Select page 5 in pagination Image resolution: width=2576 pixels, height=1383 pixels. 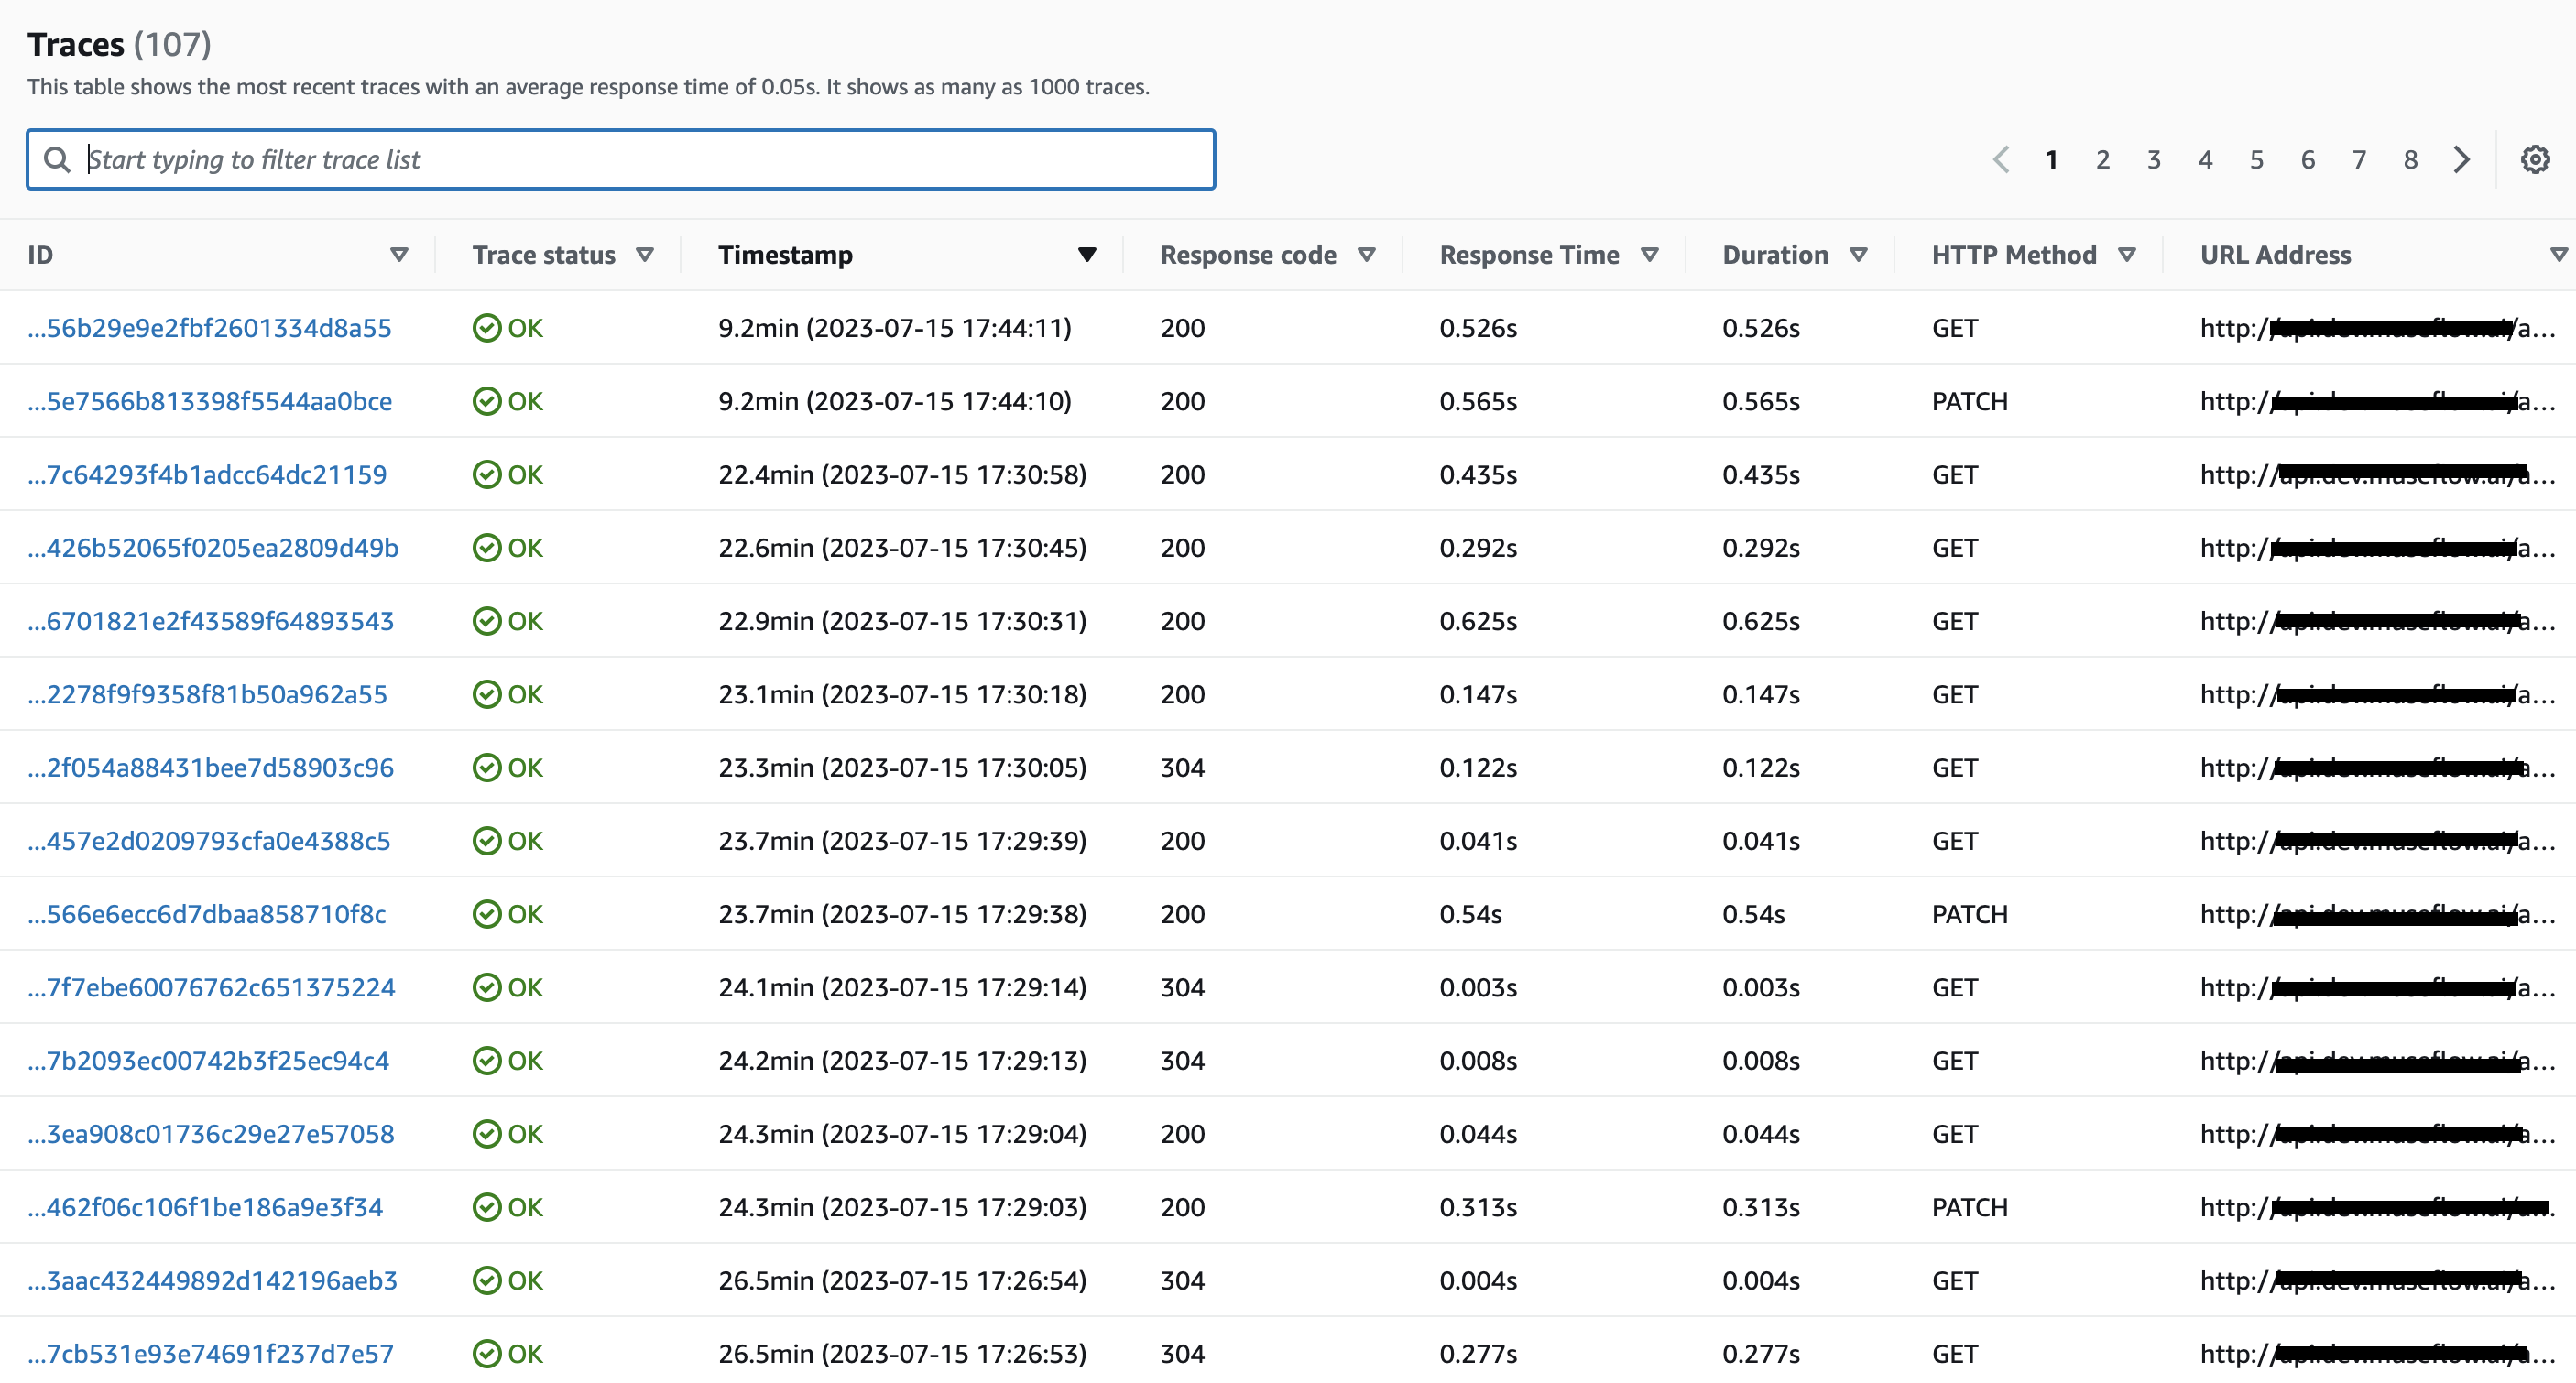point(2256,159)
